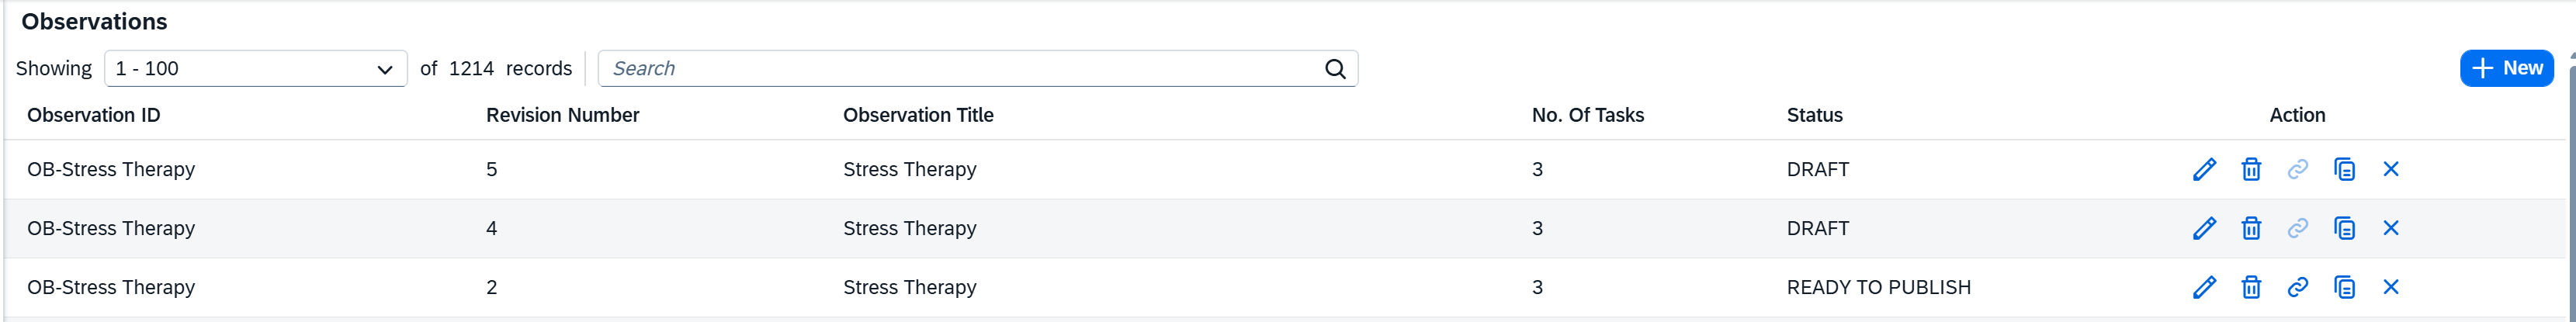Copy the revision 5 observation
Screen dimensions: 2576x322
[2344, 169]
